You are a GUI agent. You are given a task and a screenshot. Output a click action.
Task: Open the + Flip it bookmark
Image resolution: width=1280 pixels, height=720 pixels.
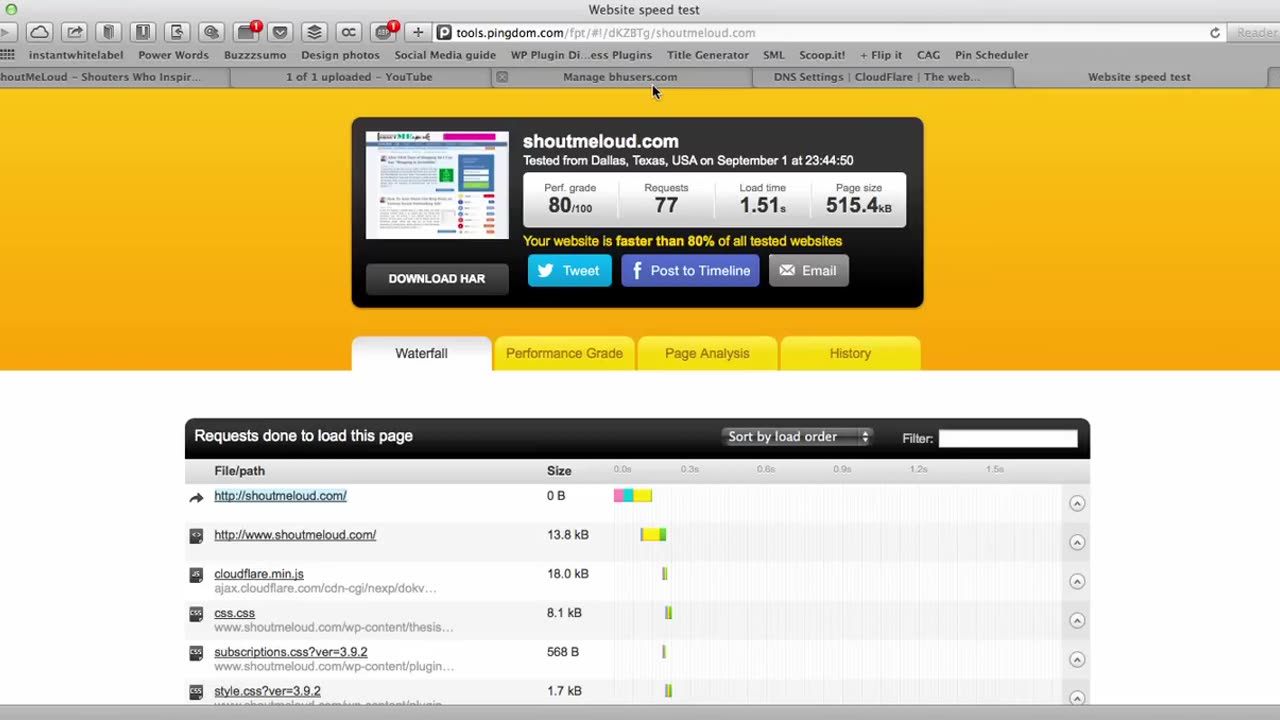coord(880,55)
